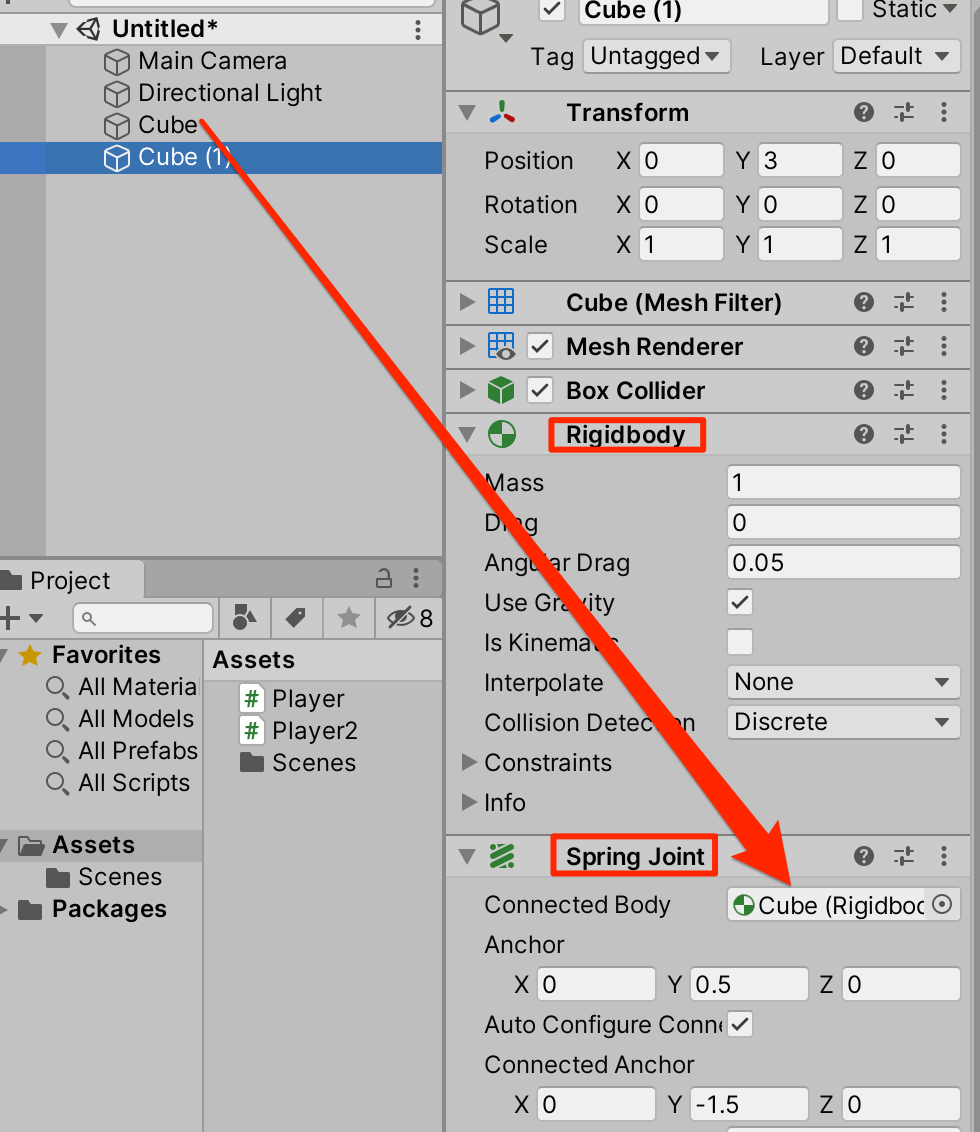Enable Is Kinematic on the Rigidbody
The image size is (980, 1132).
(737, 642)
